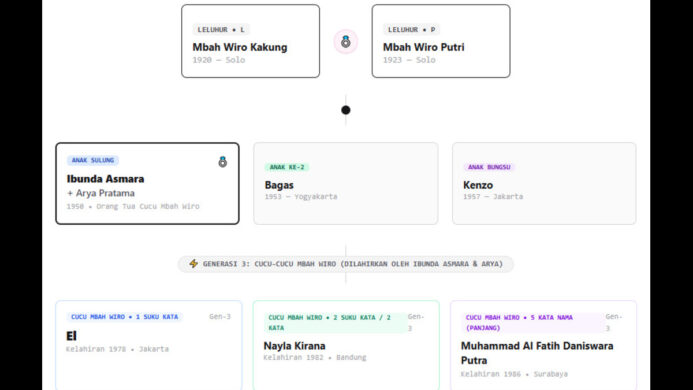693x390 pixels.
Task: Click the lightning icon in the Generasi 3 banner
Action: [x=194, y=264]
